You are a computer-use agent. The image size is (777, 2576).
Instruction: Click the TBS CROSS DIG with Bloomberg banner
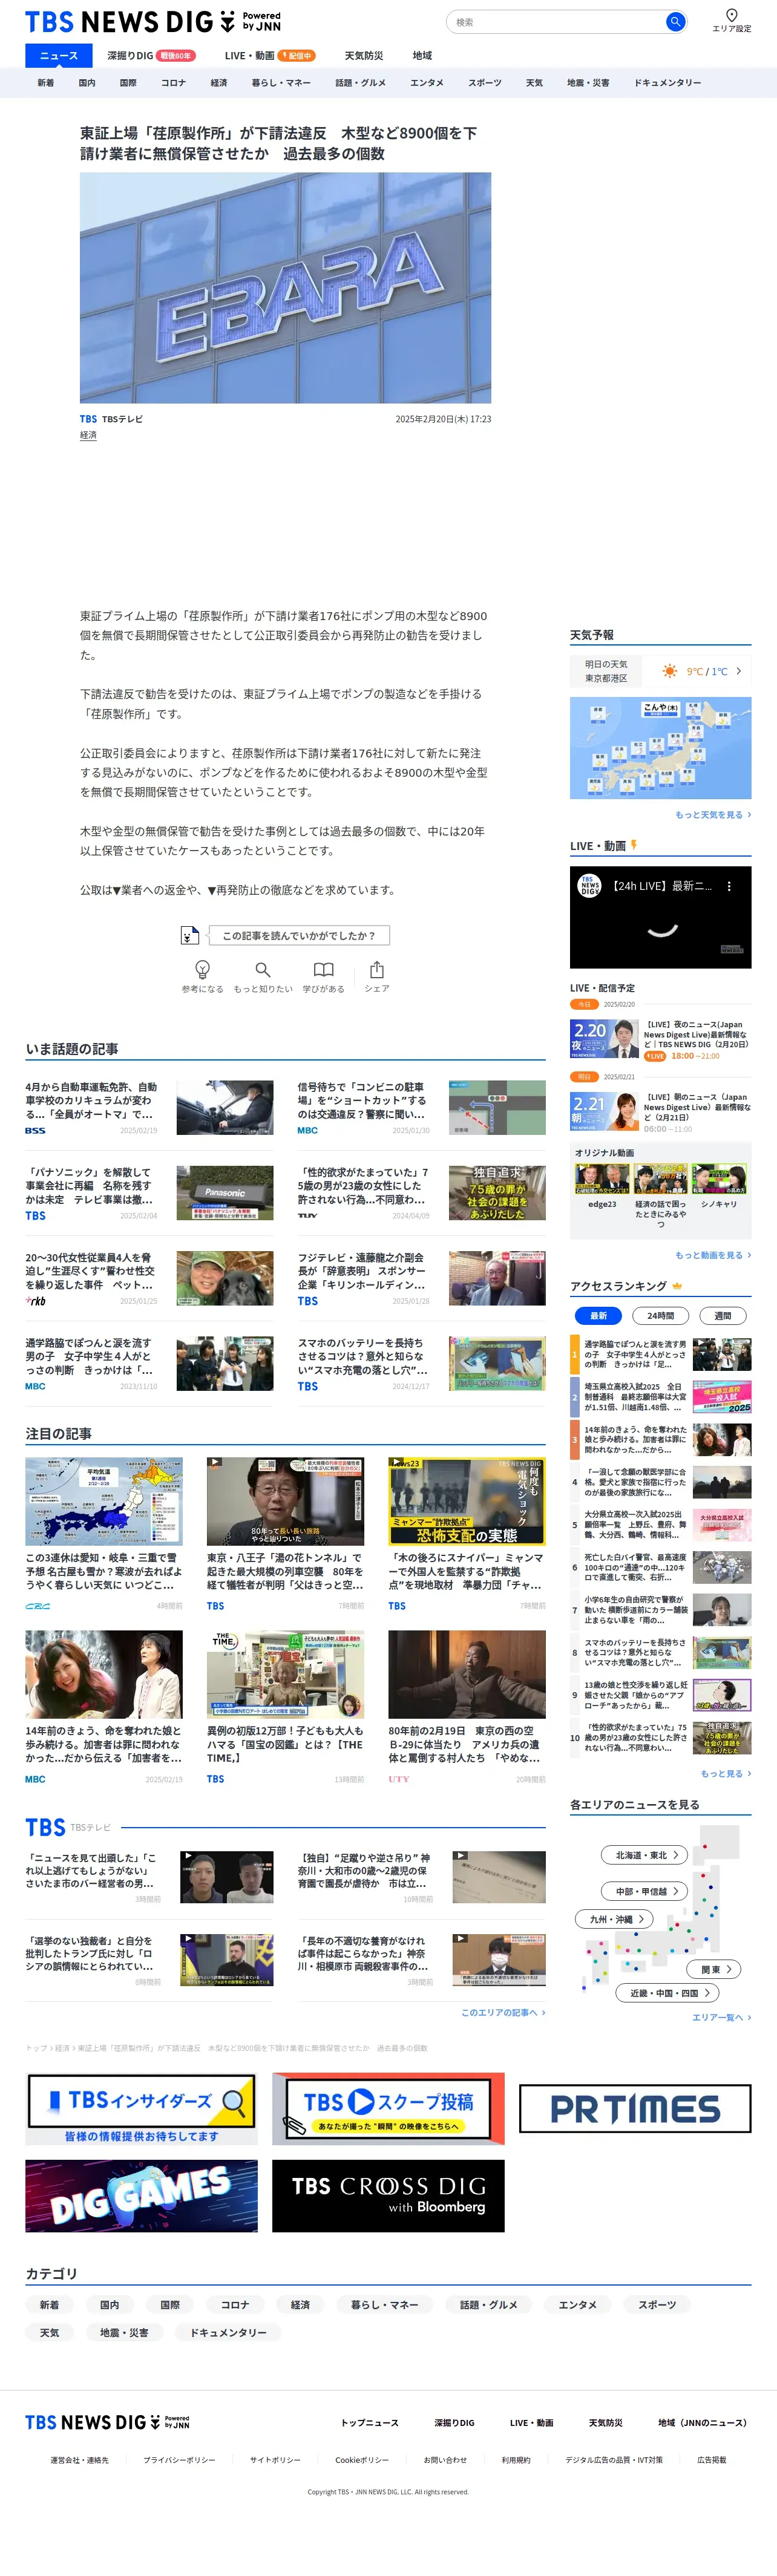pos(388,2196)
